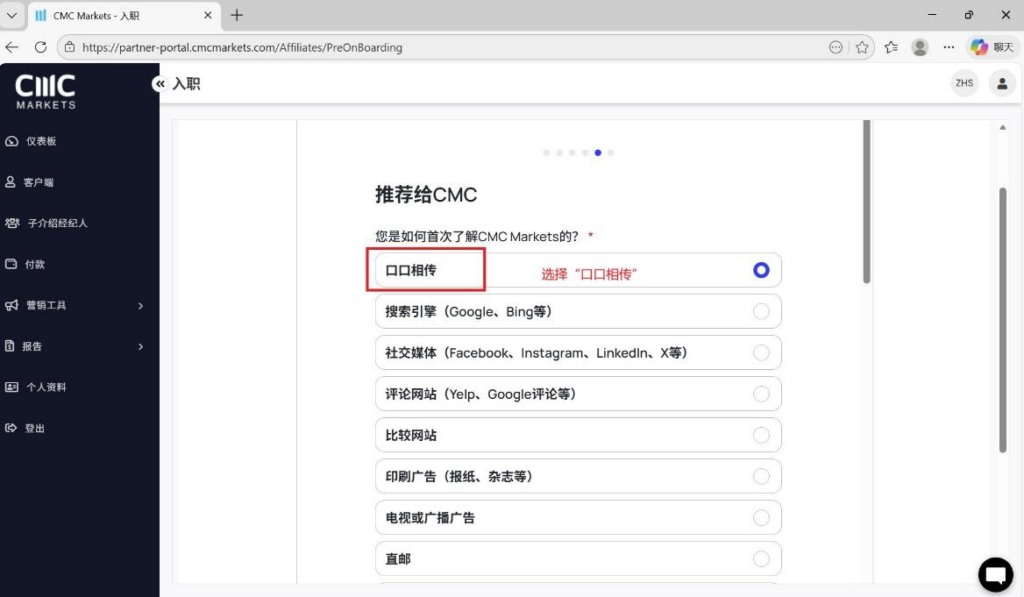This screenshot has width=1024, height=597.
Task: Expand the 营销工具 marketing tools submenu
Action: click(x=140, y=306)
